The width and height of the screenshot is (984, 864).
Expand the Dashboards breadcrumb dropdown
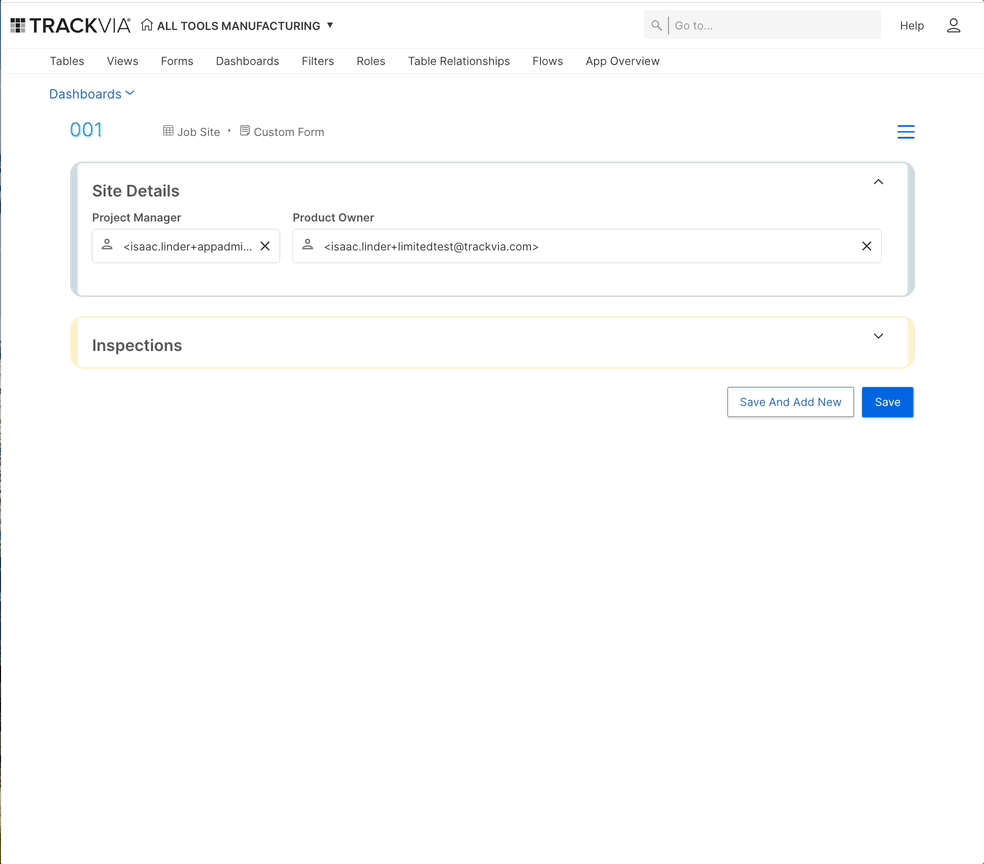[130, 94]
